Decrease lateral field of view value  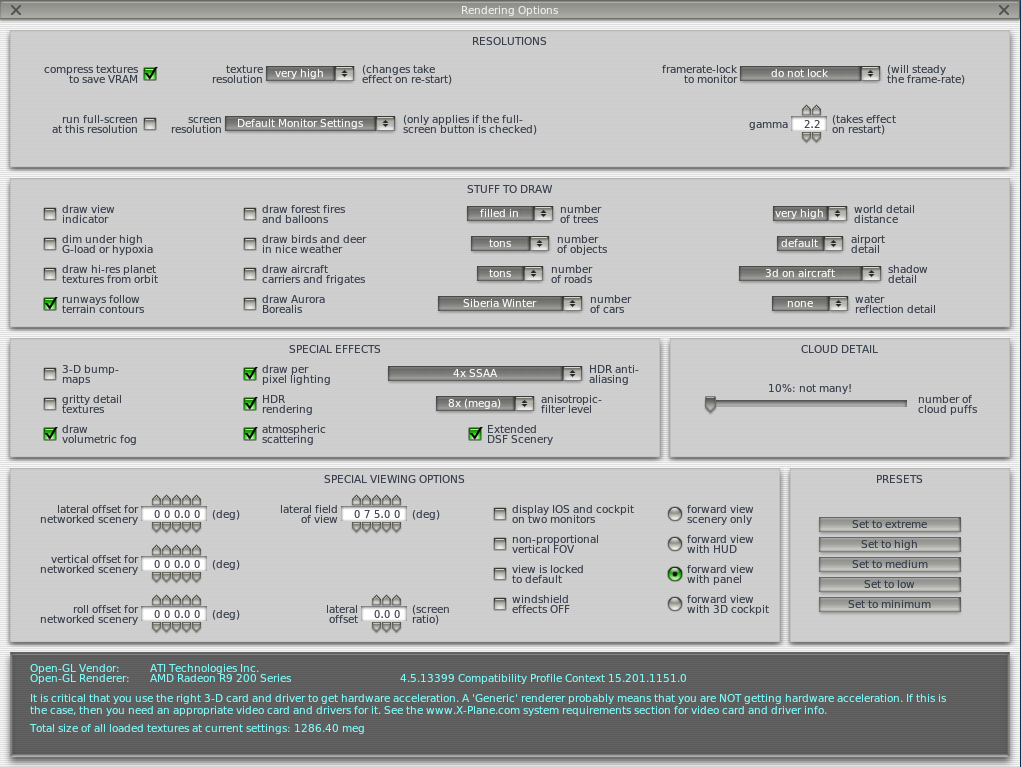point(376,527)
